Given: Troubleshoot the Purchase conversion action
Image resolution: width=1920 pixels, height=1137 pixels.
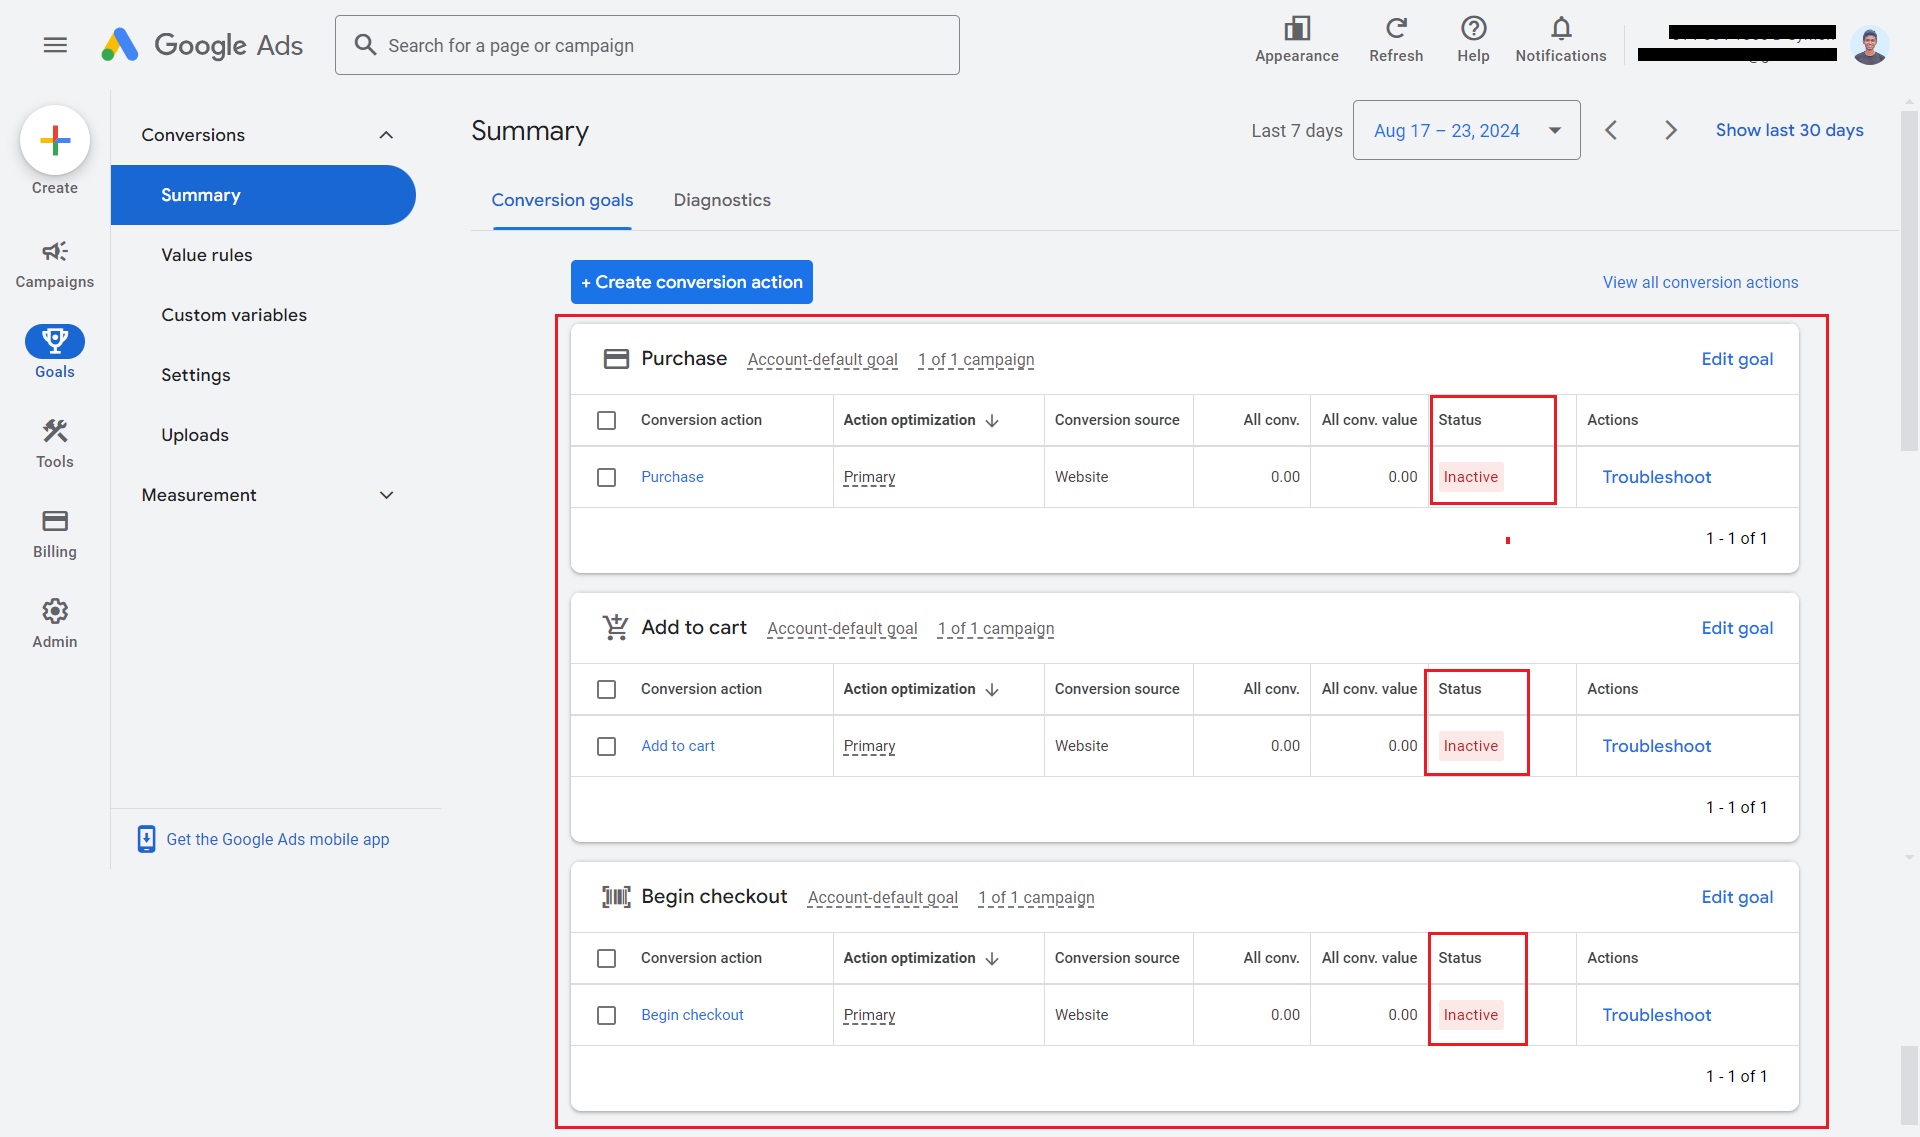Looking at the screenshot, I should 1656,477.
